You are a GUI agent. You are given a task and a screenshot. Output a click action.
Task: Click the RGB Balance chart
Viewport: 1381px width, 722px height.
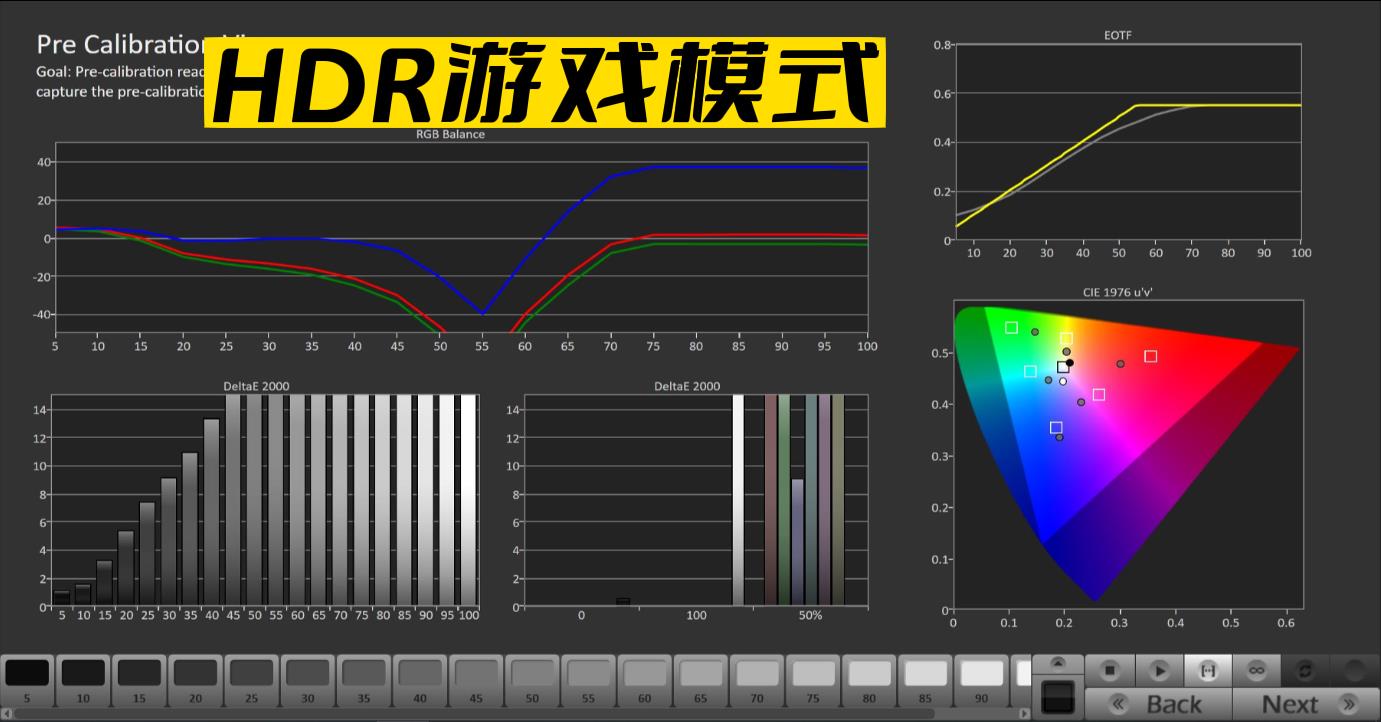pos(460,240)
